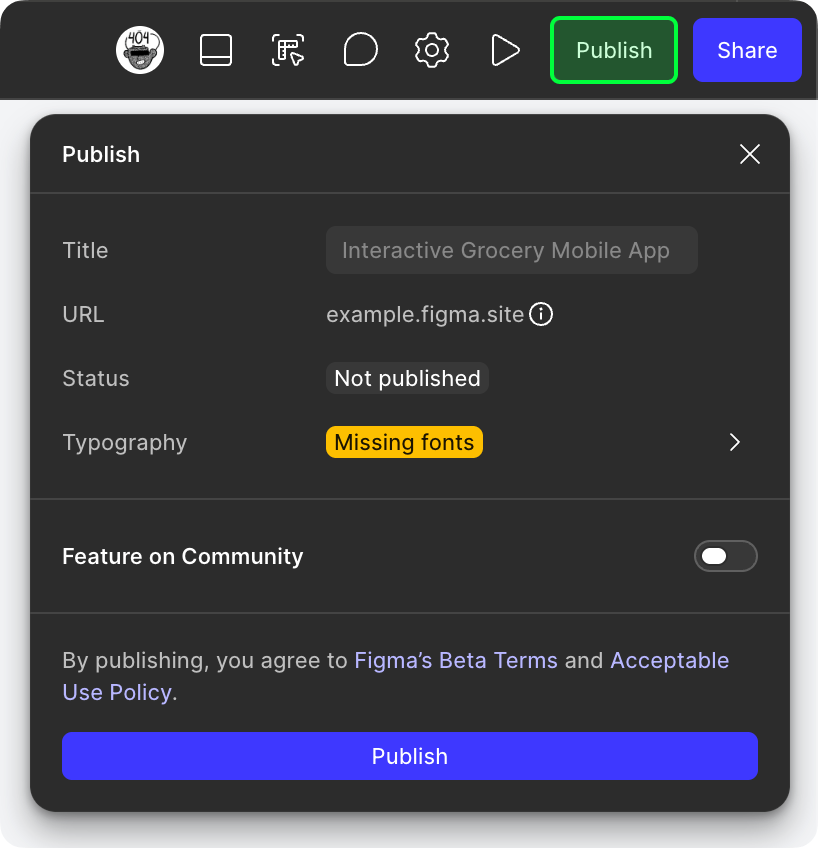The width and height of the screenshot is (818, 848).
Task: Click the Missing fonts warning badge
Action: tap(404, 442)
